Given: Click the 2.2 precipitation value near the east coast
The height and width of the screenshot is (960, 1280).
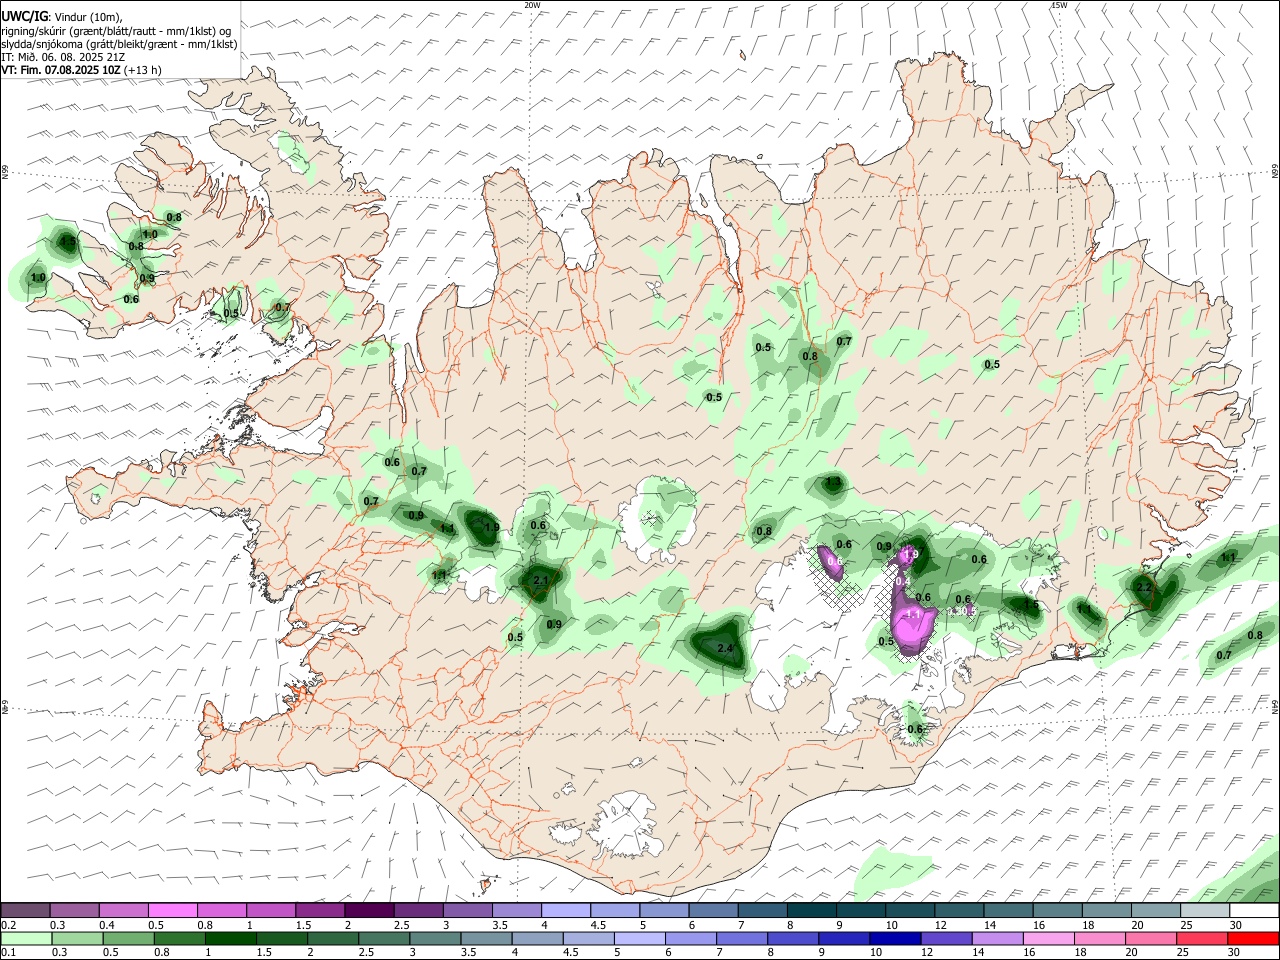Looking at the screenshot, I should coord(1145,587).
